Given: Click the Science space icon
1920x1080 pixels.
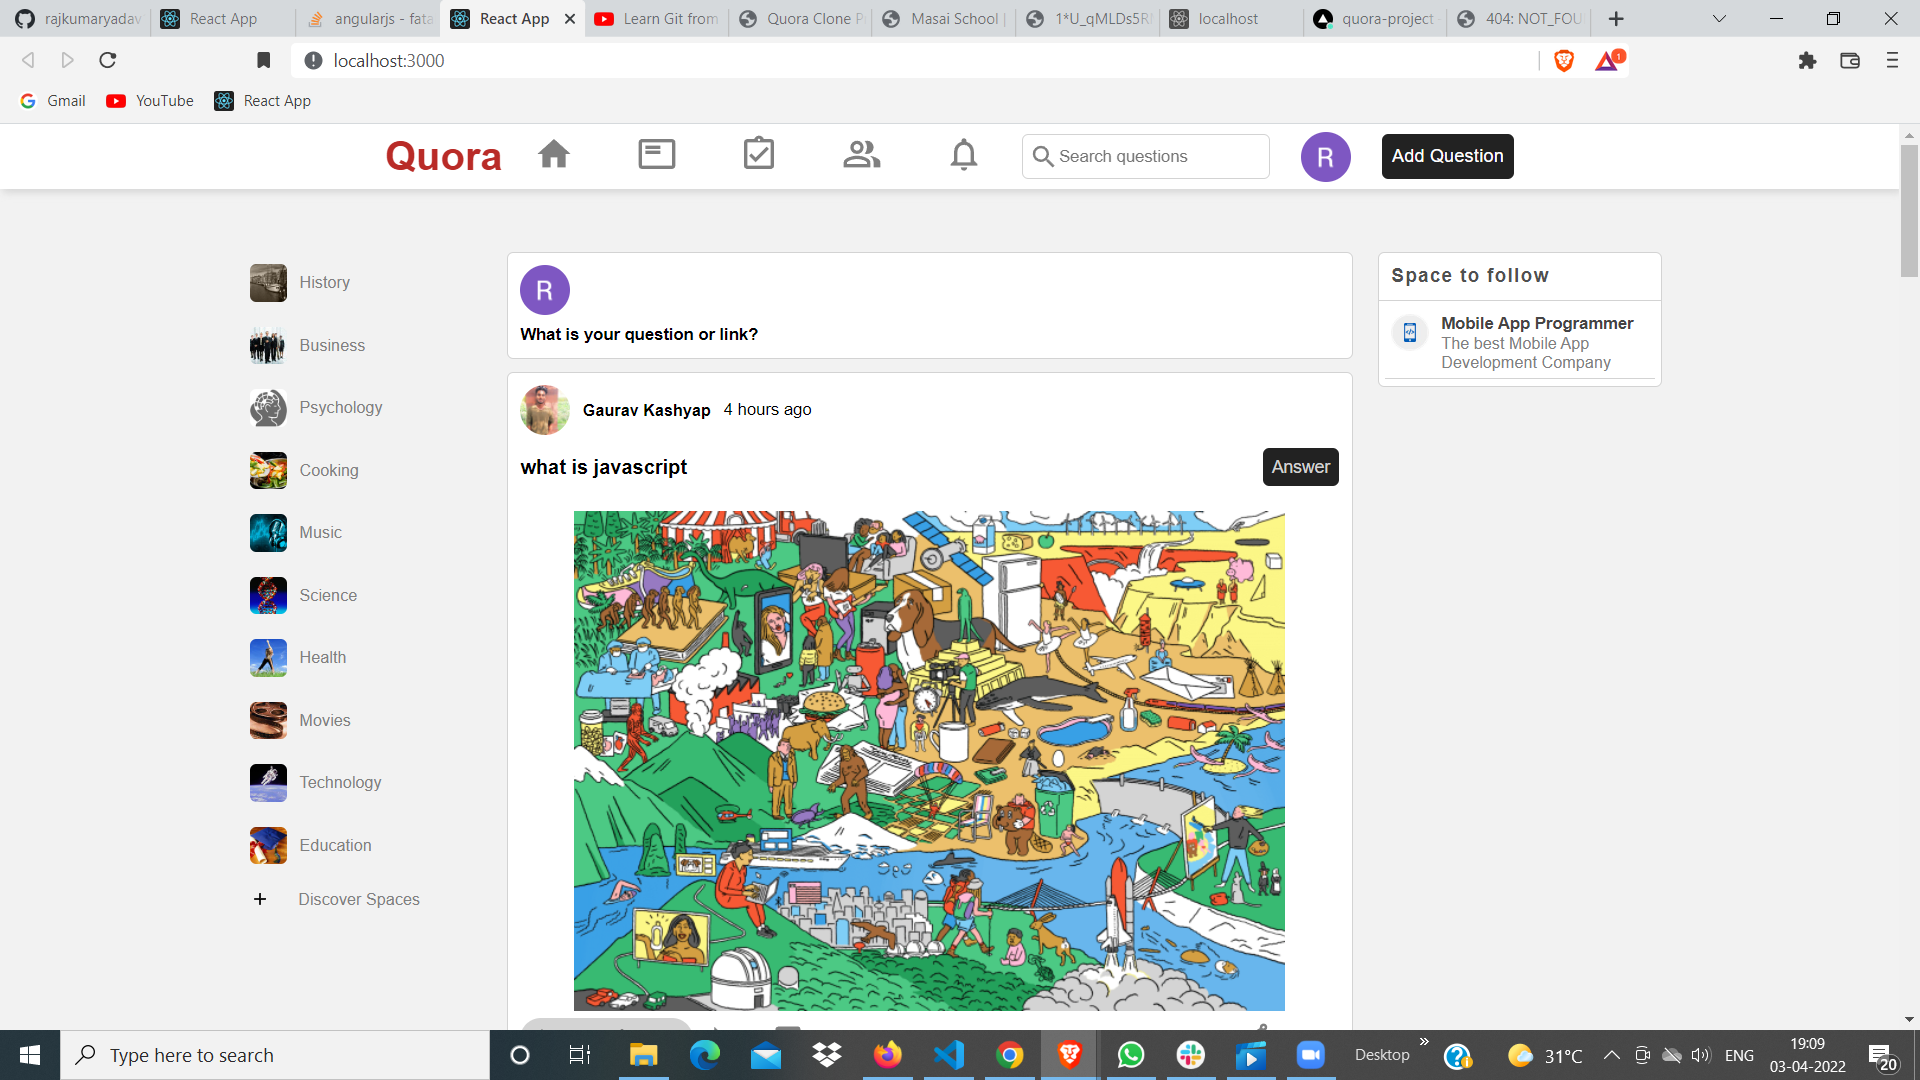Looking at the screenshot, I should coord(268,595).
